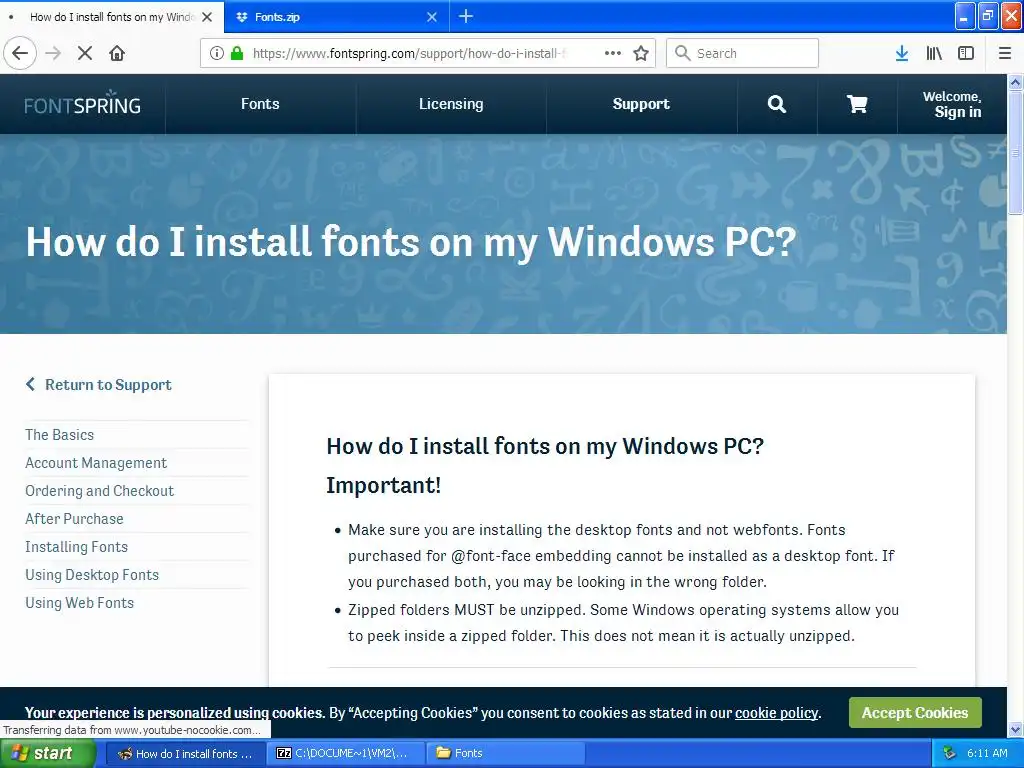Image resolution: width=1024 pixels, height=768 pixels.
Task: Open the Firefox library icon
Action: 934,53
